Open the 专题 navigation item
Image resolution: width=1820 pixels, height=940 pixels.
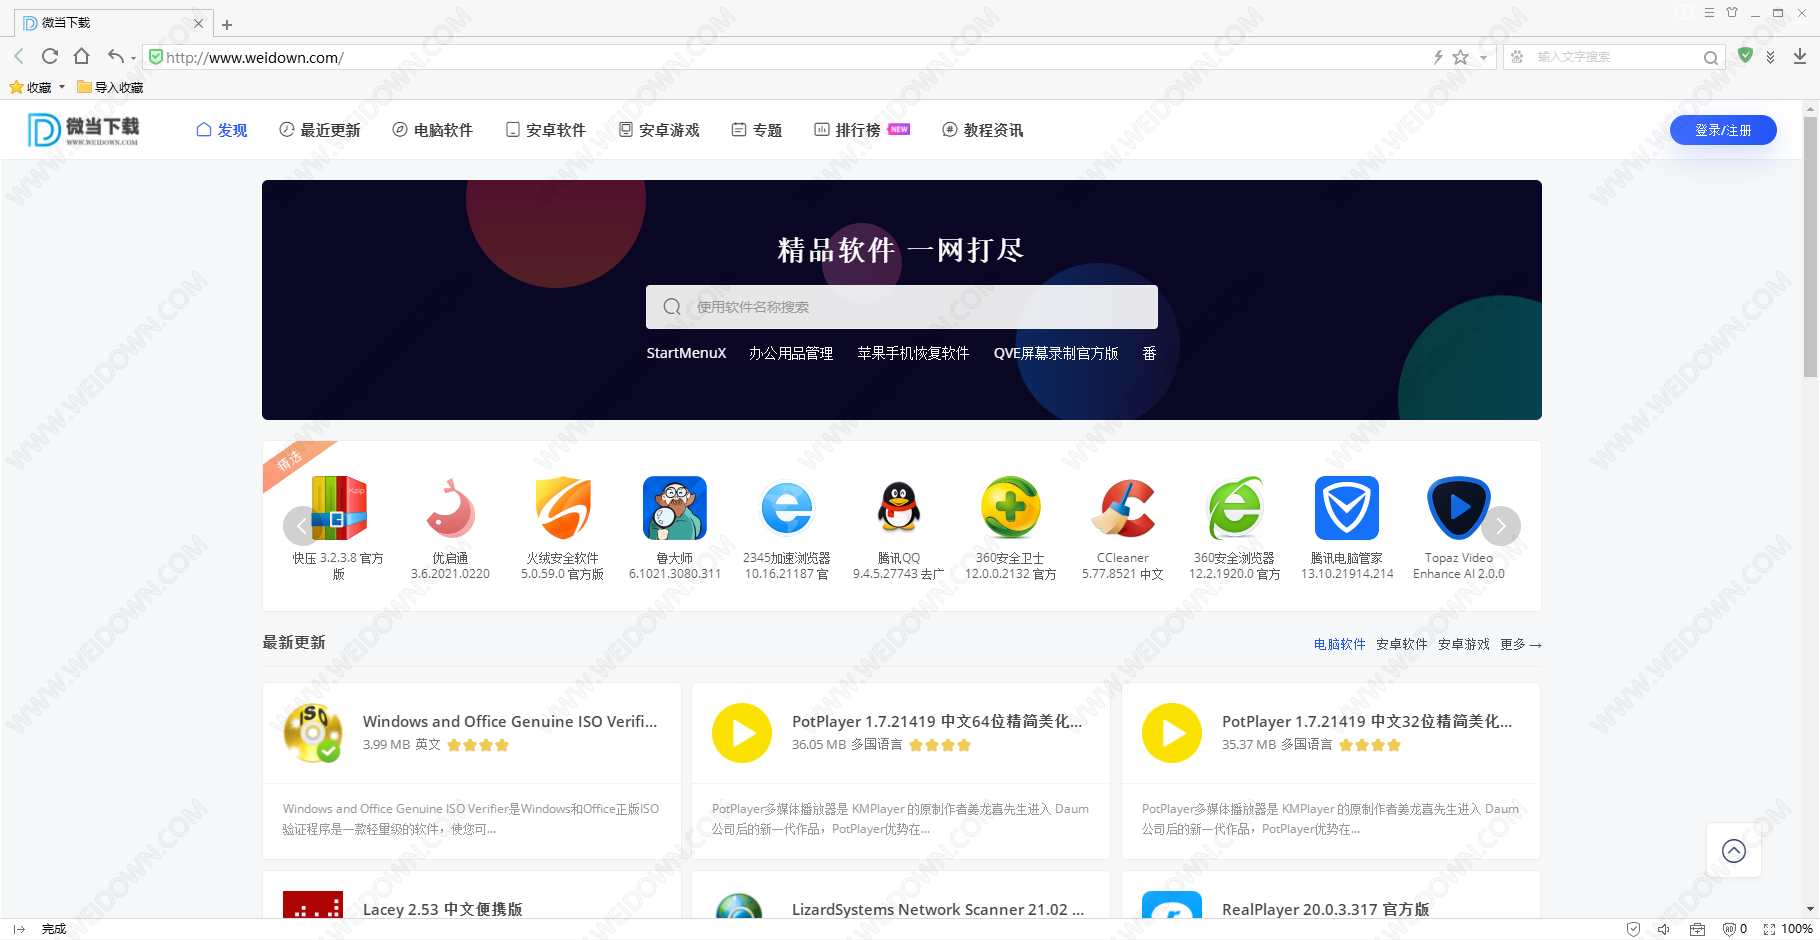coord(757,130)
